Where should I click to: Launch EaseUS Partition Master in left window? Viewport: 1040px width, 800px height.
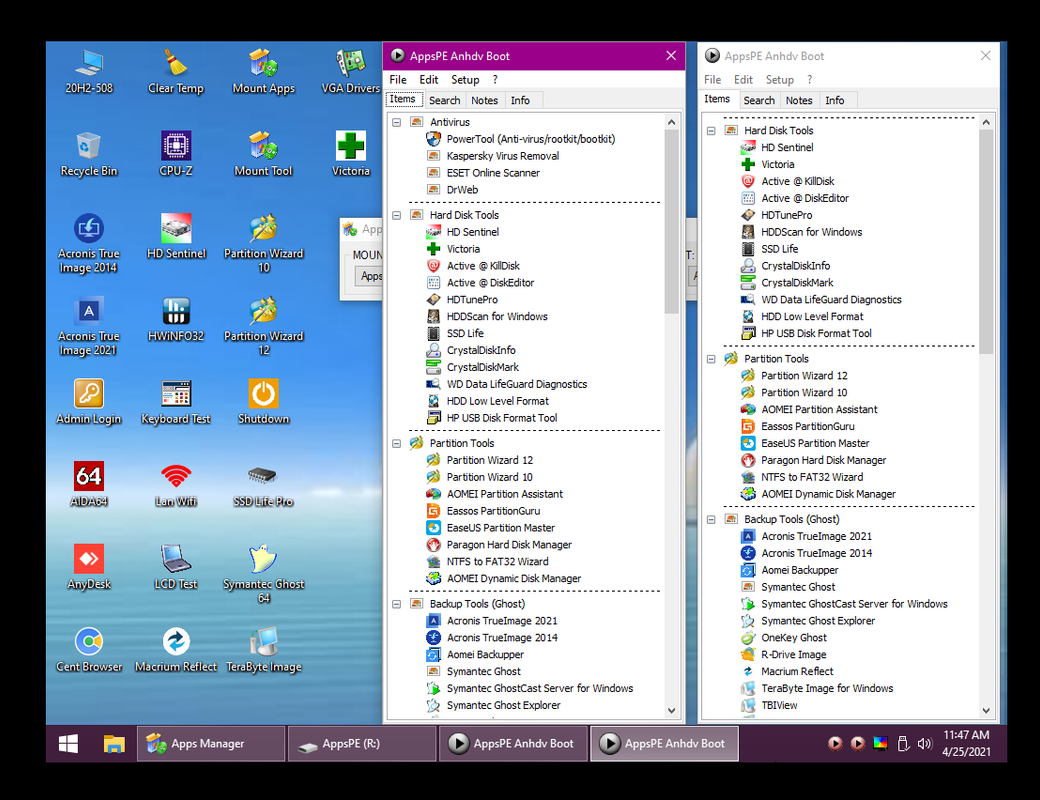point(501,528)
